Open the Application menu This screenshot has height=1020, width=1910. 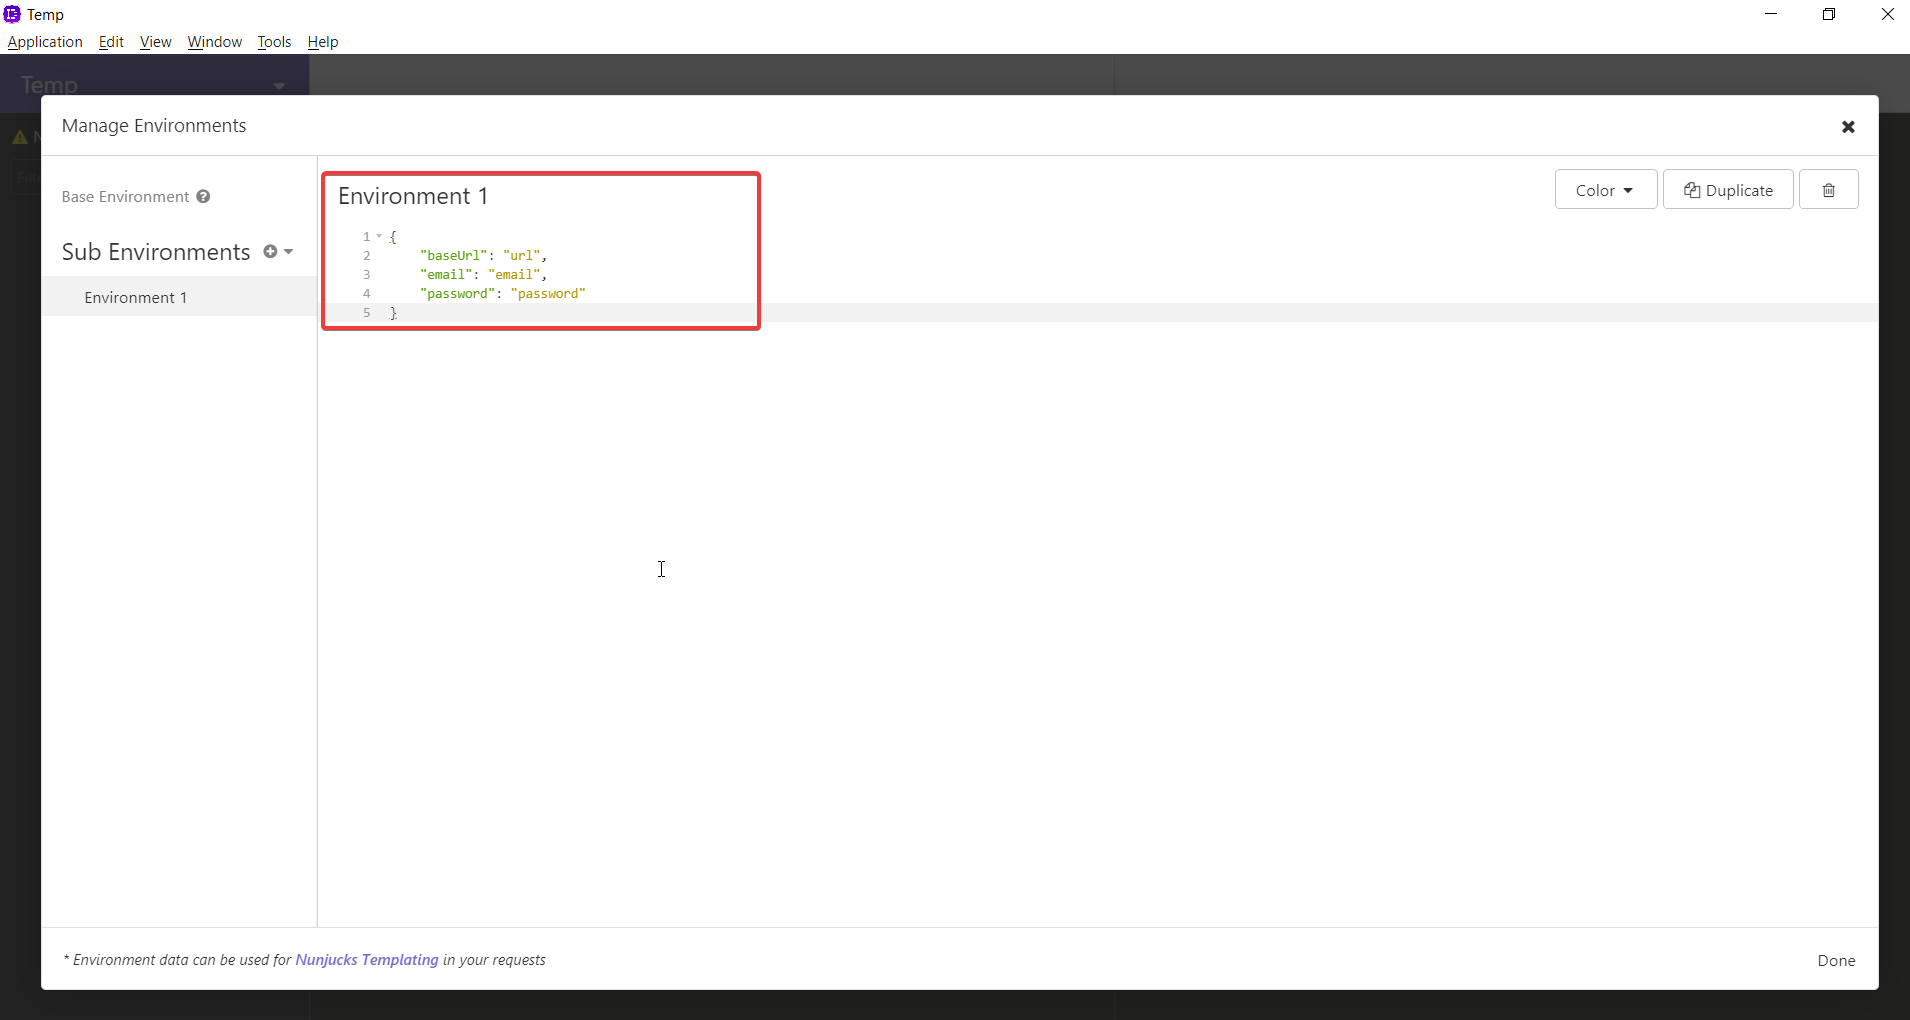(x=45, y=42)
